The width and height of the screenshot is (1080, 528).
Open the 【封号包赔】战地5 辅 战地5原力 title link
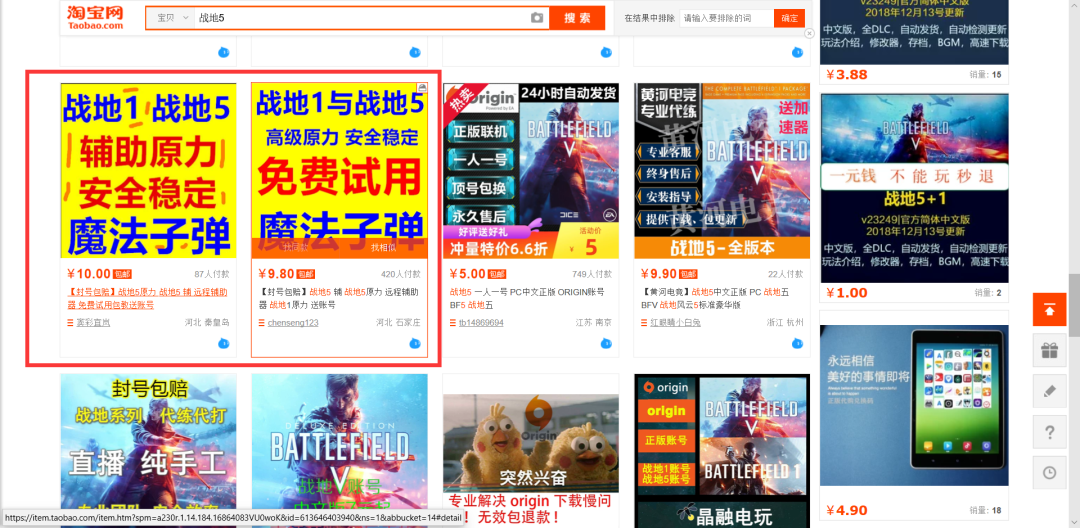(x=338, y=298)
